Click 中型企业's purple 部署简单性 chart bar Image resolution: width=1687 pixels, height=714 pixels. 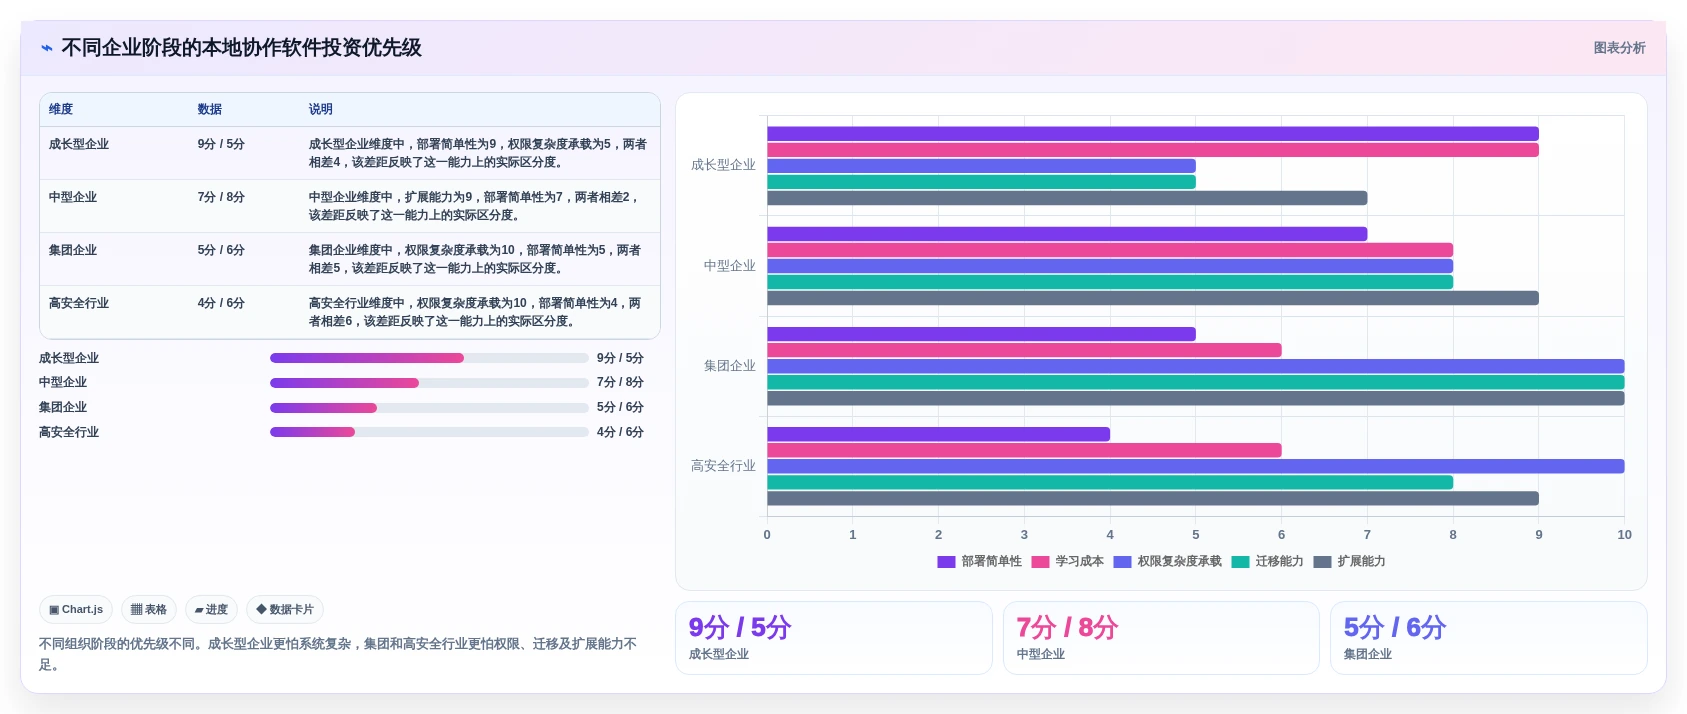1067,234
